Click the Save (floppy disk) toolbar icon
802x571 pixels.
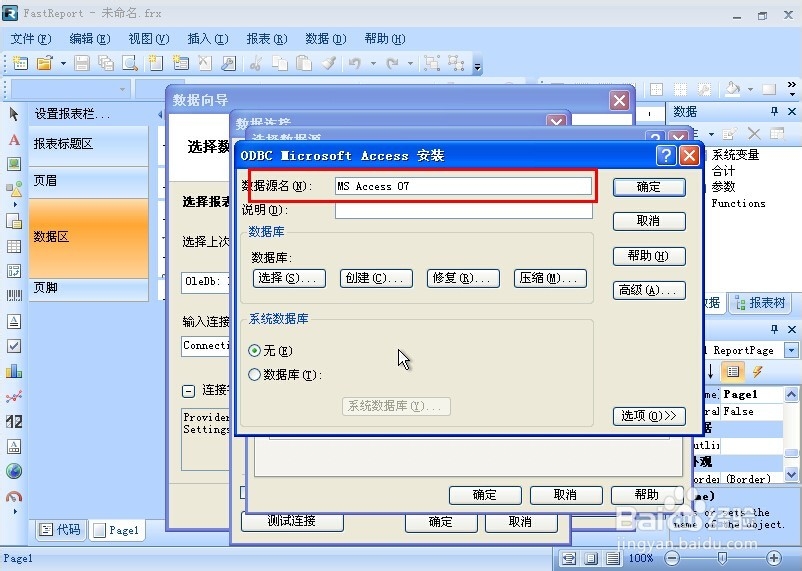(x=82, y=63)
